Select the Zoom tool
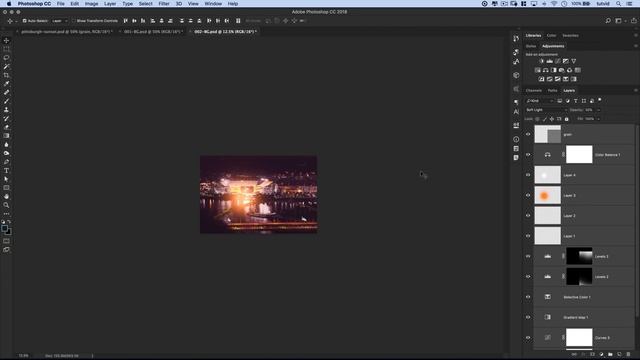This screenshot has width=640, height=360. tap(6, 205)
